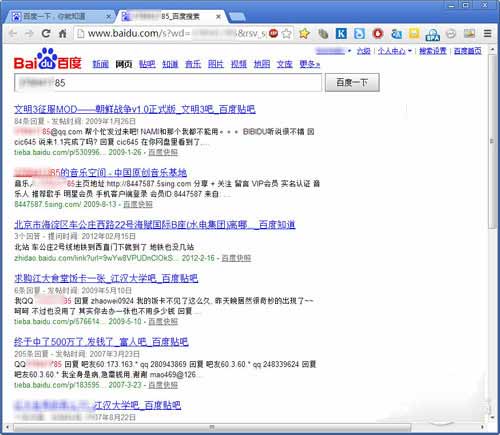Select the 85_百度搜索 tab
Viewport: 500px width, 435px height.
click(x=172, y=16)
